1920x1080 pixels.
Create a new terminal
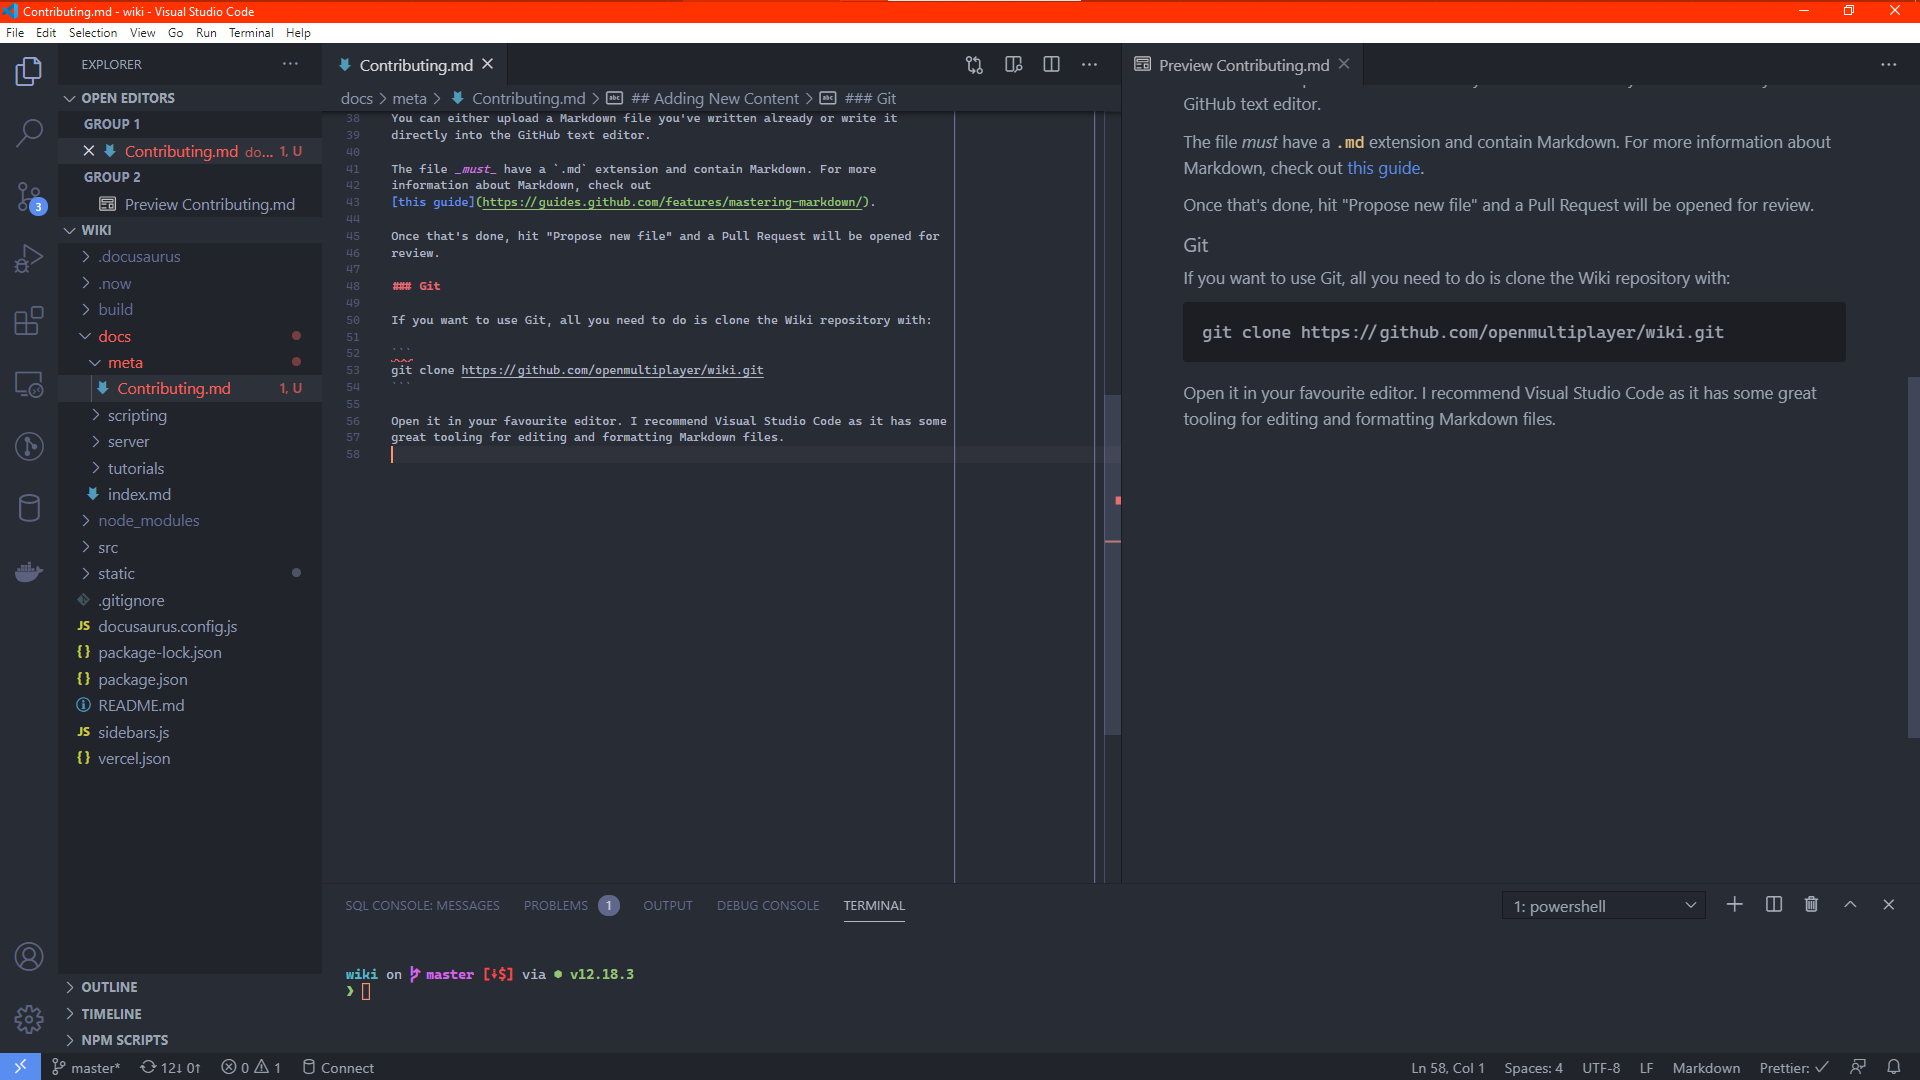click(1734, 904)
